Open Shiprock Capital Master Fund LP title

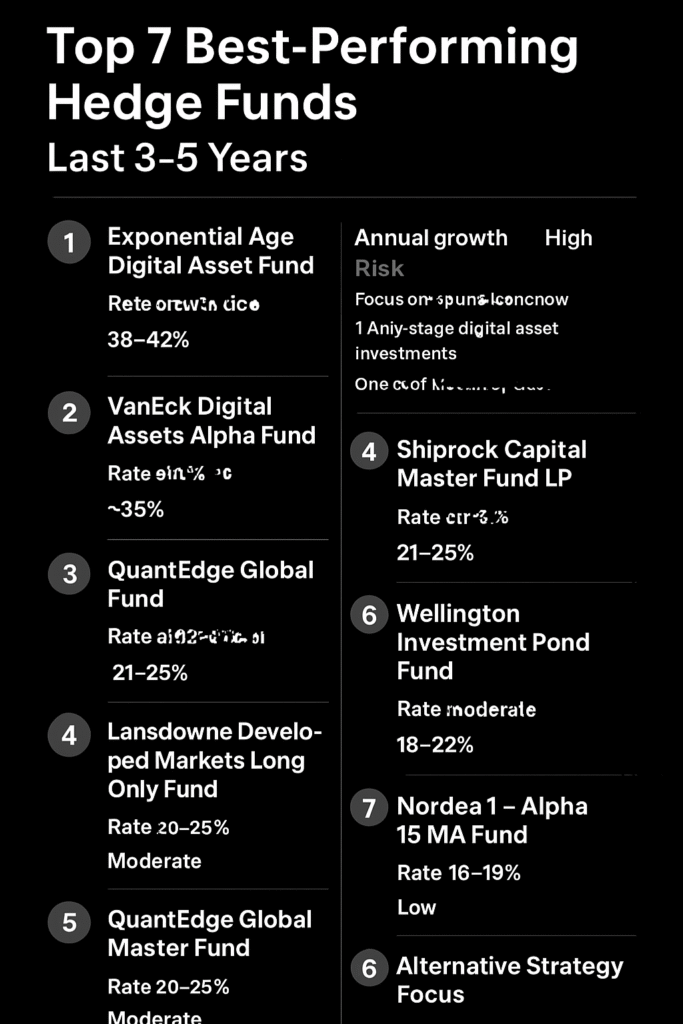coord(491,464)
